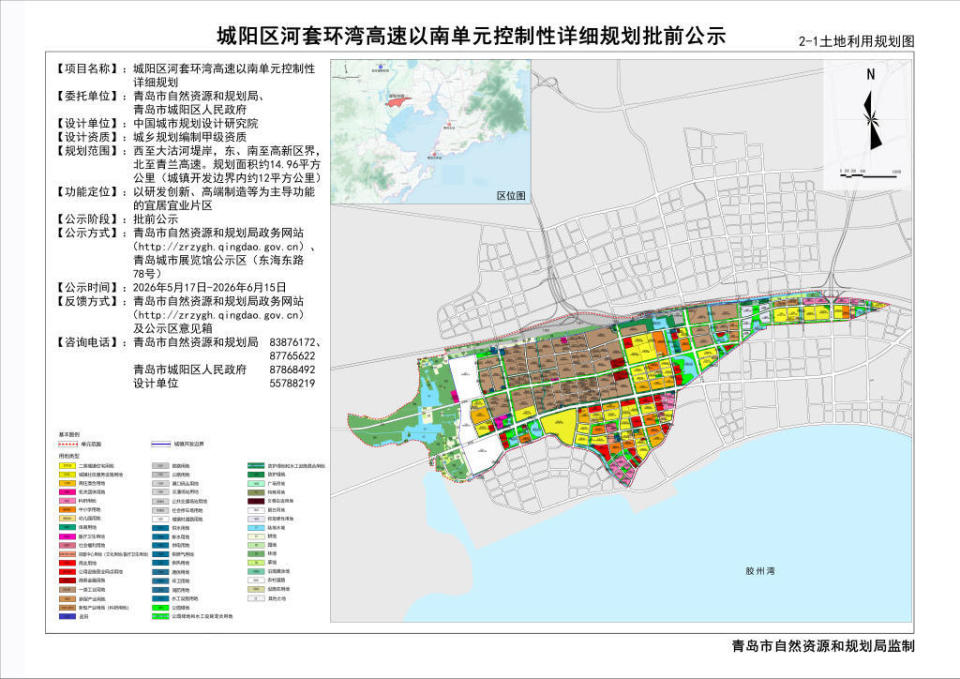960x679 pixels.
Task: Click the deep blue swatch ending first legend column
Action: (67, 617)
